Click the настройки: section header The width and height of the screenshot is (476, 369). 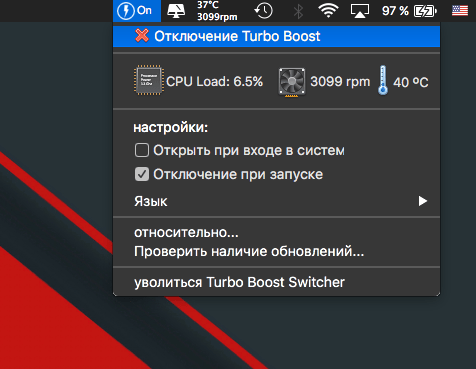(170, 127)
